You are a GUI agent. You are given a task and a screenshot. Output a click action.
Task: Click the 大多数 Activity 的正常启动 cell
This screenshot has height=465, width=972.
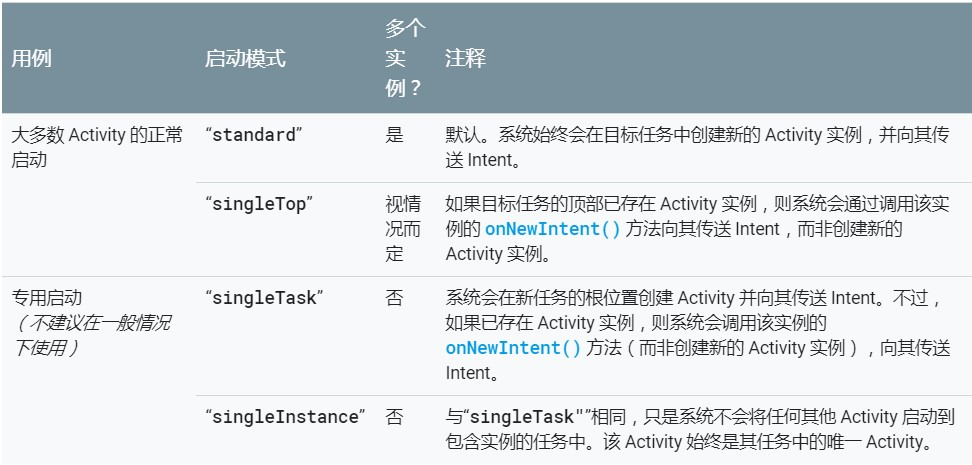(96, 147)
